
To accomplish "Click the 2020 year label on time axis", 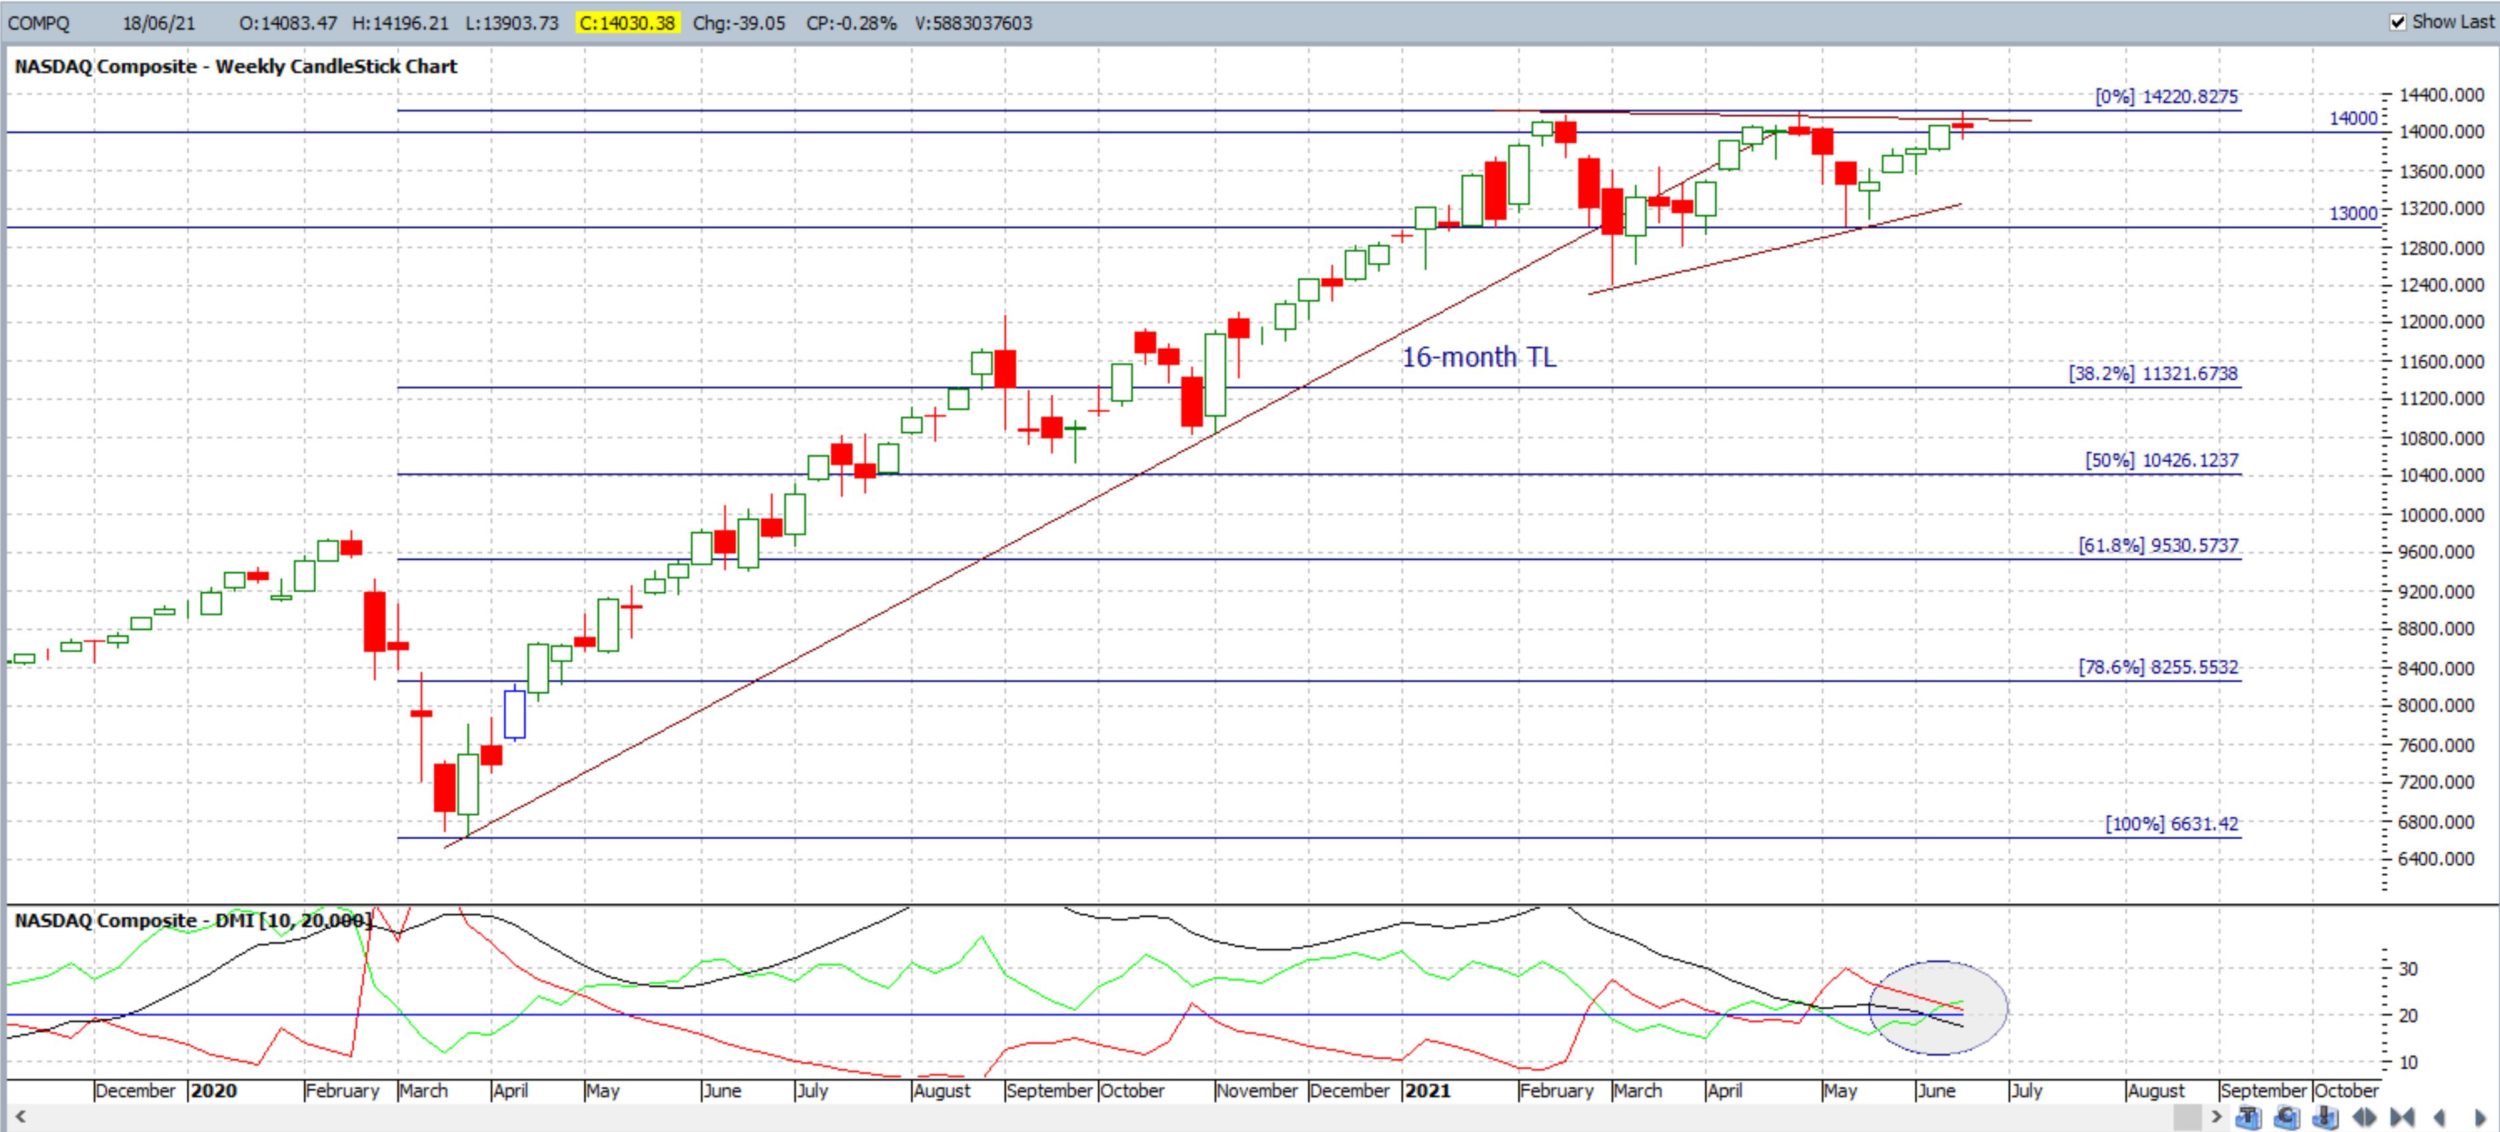I will coord(213,1090).
